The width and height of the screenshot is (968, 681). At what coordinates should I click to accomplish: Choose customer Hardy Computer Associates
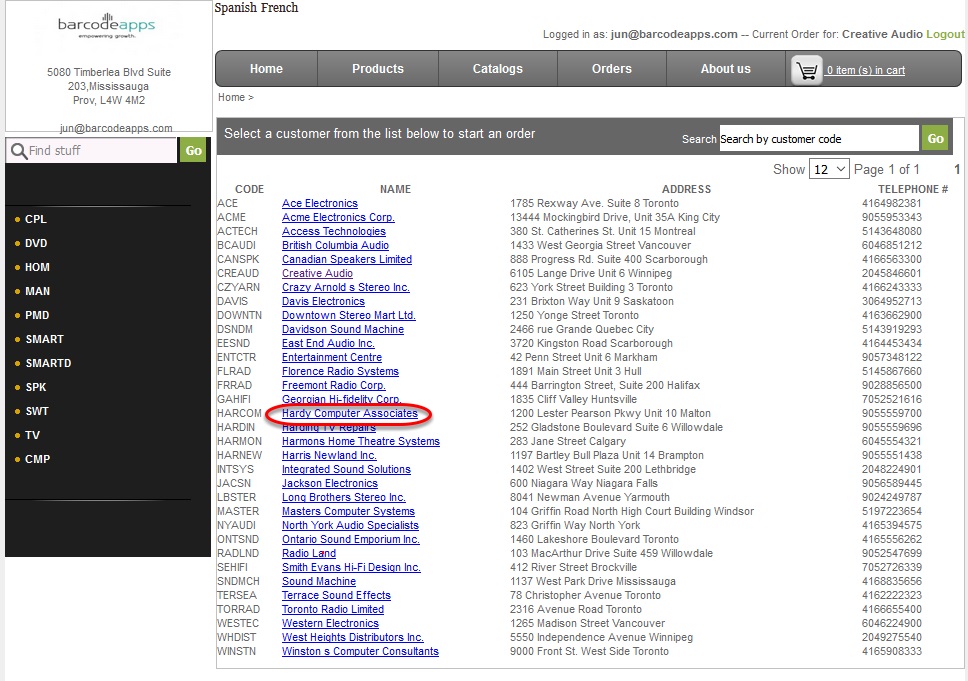(349, 413)
